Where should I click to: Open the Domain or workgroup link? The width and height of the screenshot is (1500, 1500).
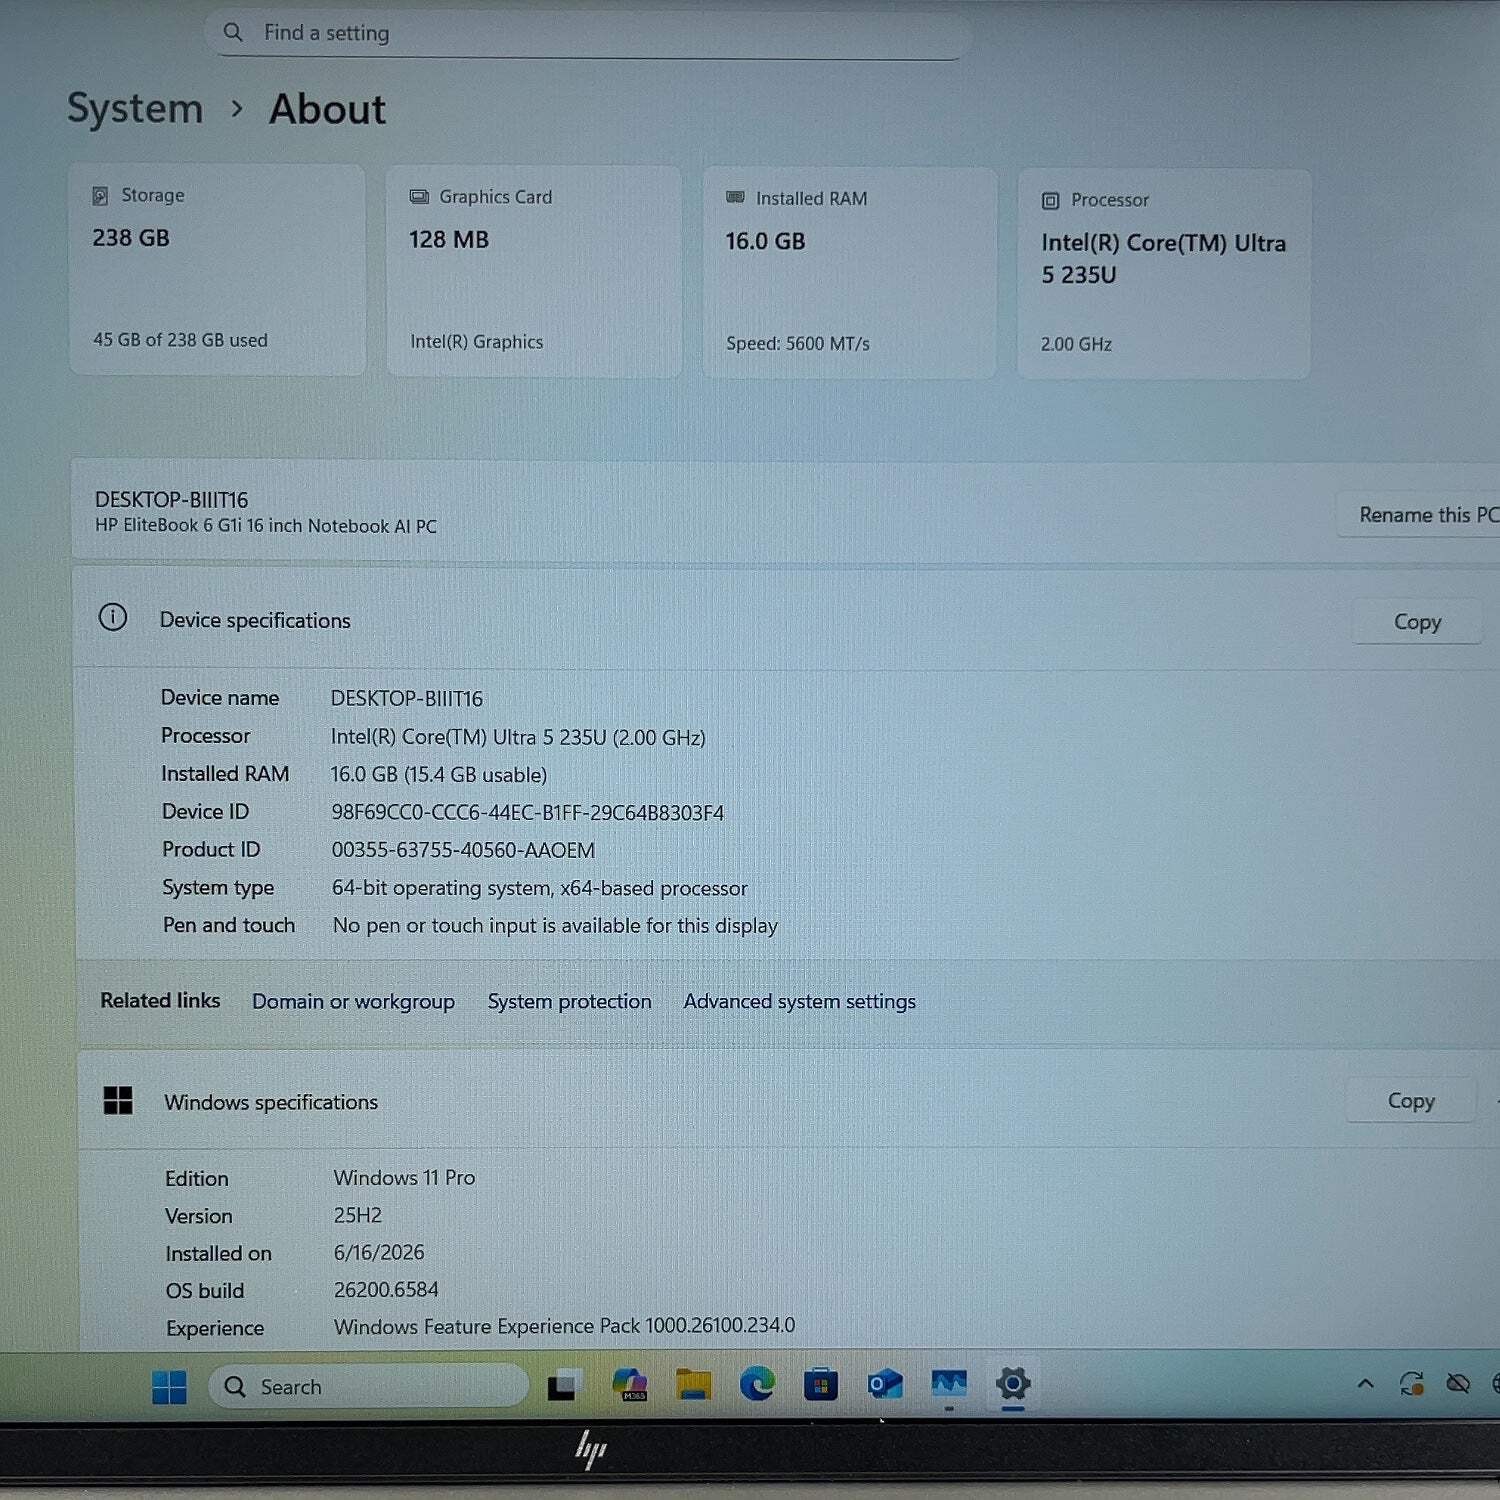(353, 1001)
